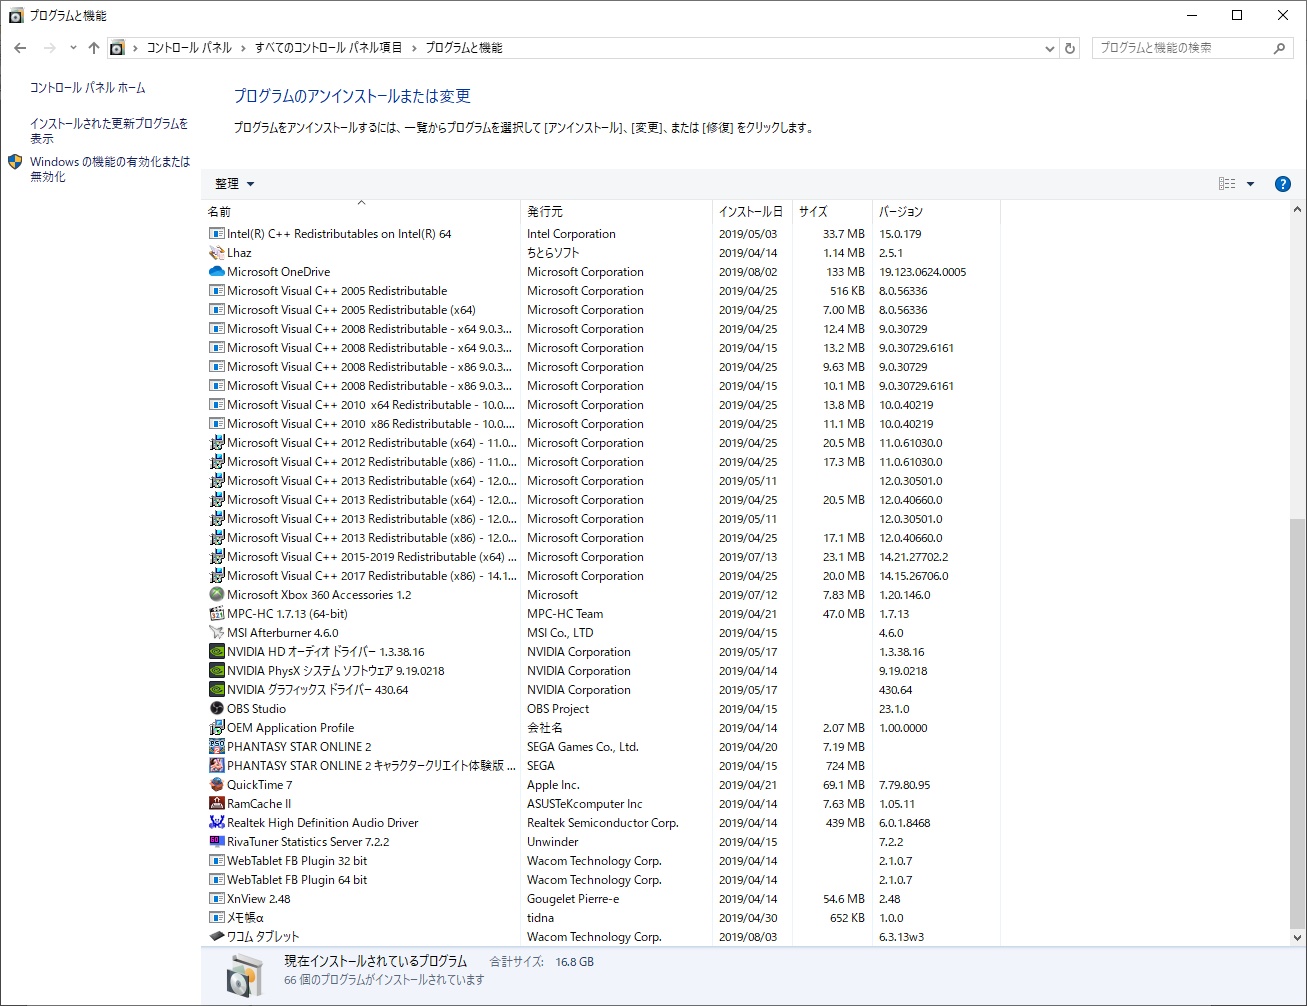Click the PHANTASY STAR ONLINE 2 icon
Viewport: 1307px width, 1006px height.
click(217, 747)
